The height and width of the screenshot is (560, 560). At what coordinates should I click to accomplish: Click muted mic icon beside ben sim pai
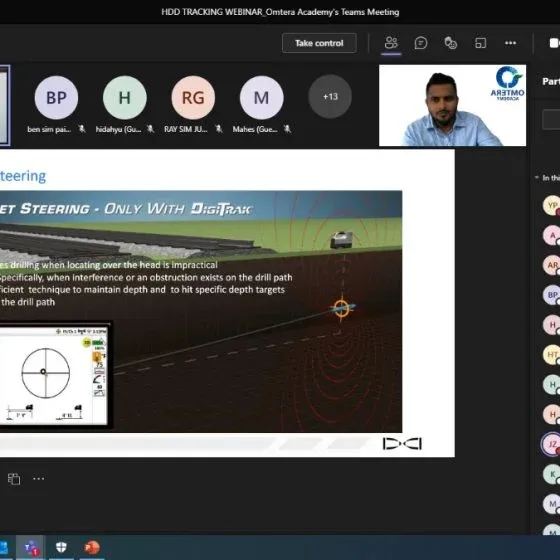coord(82,129)
